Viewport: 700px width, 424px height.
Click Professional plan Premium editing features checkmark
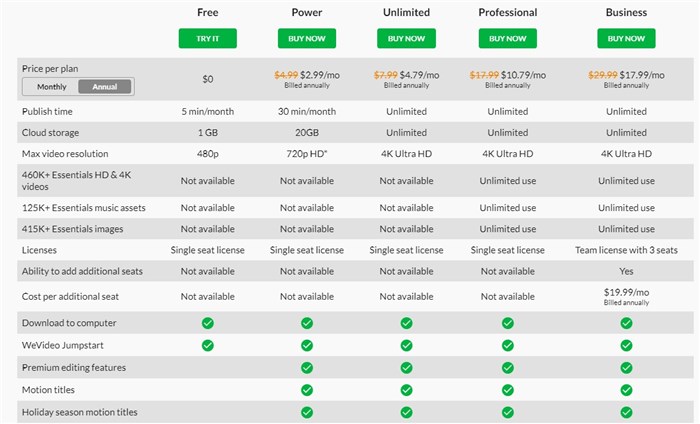508,368
